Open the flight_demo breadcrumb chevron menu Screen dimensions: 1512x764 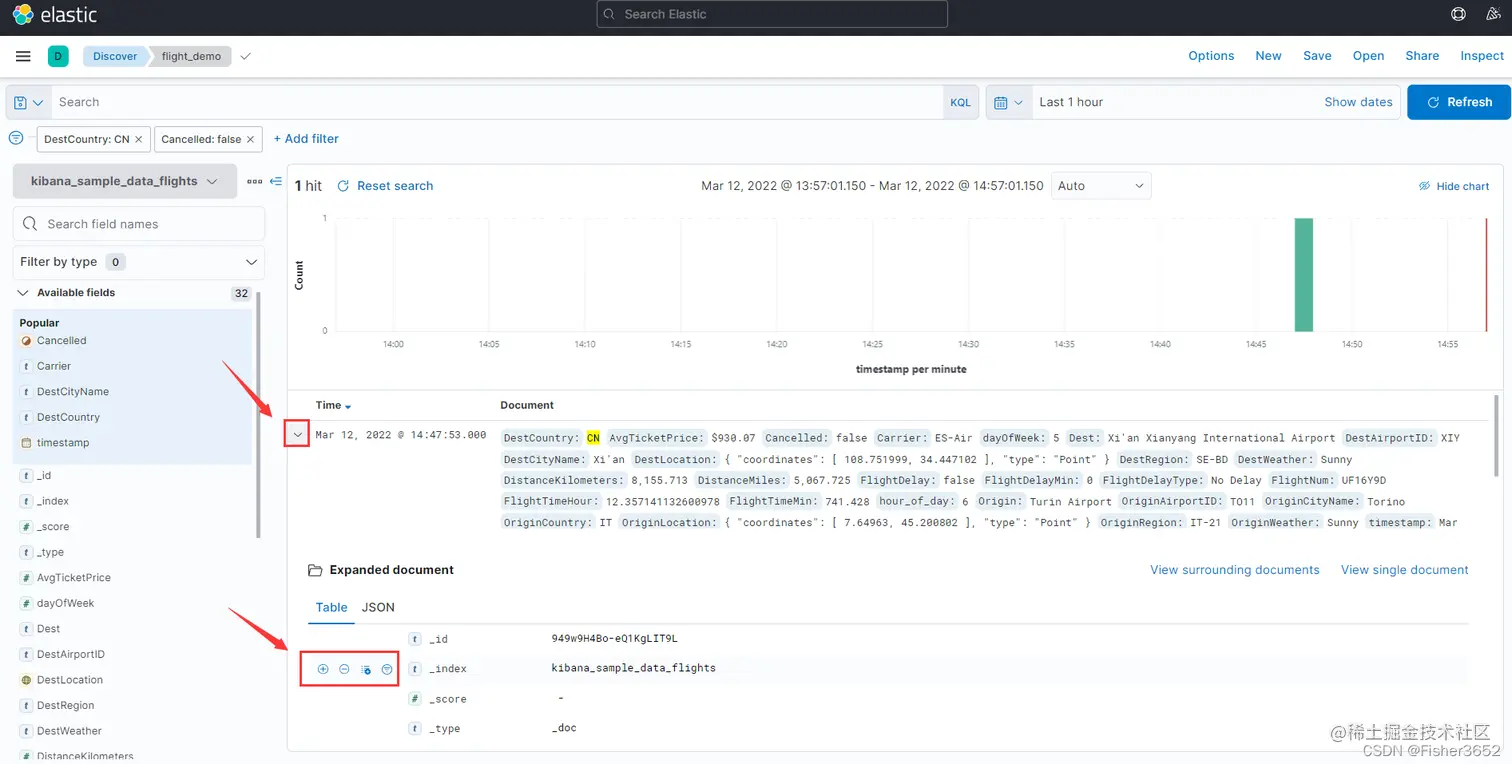(246, 56)
